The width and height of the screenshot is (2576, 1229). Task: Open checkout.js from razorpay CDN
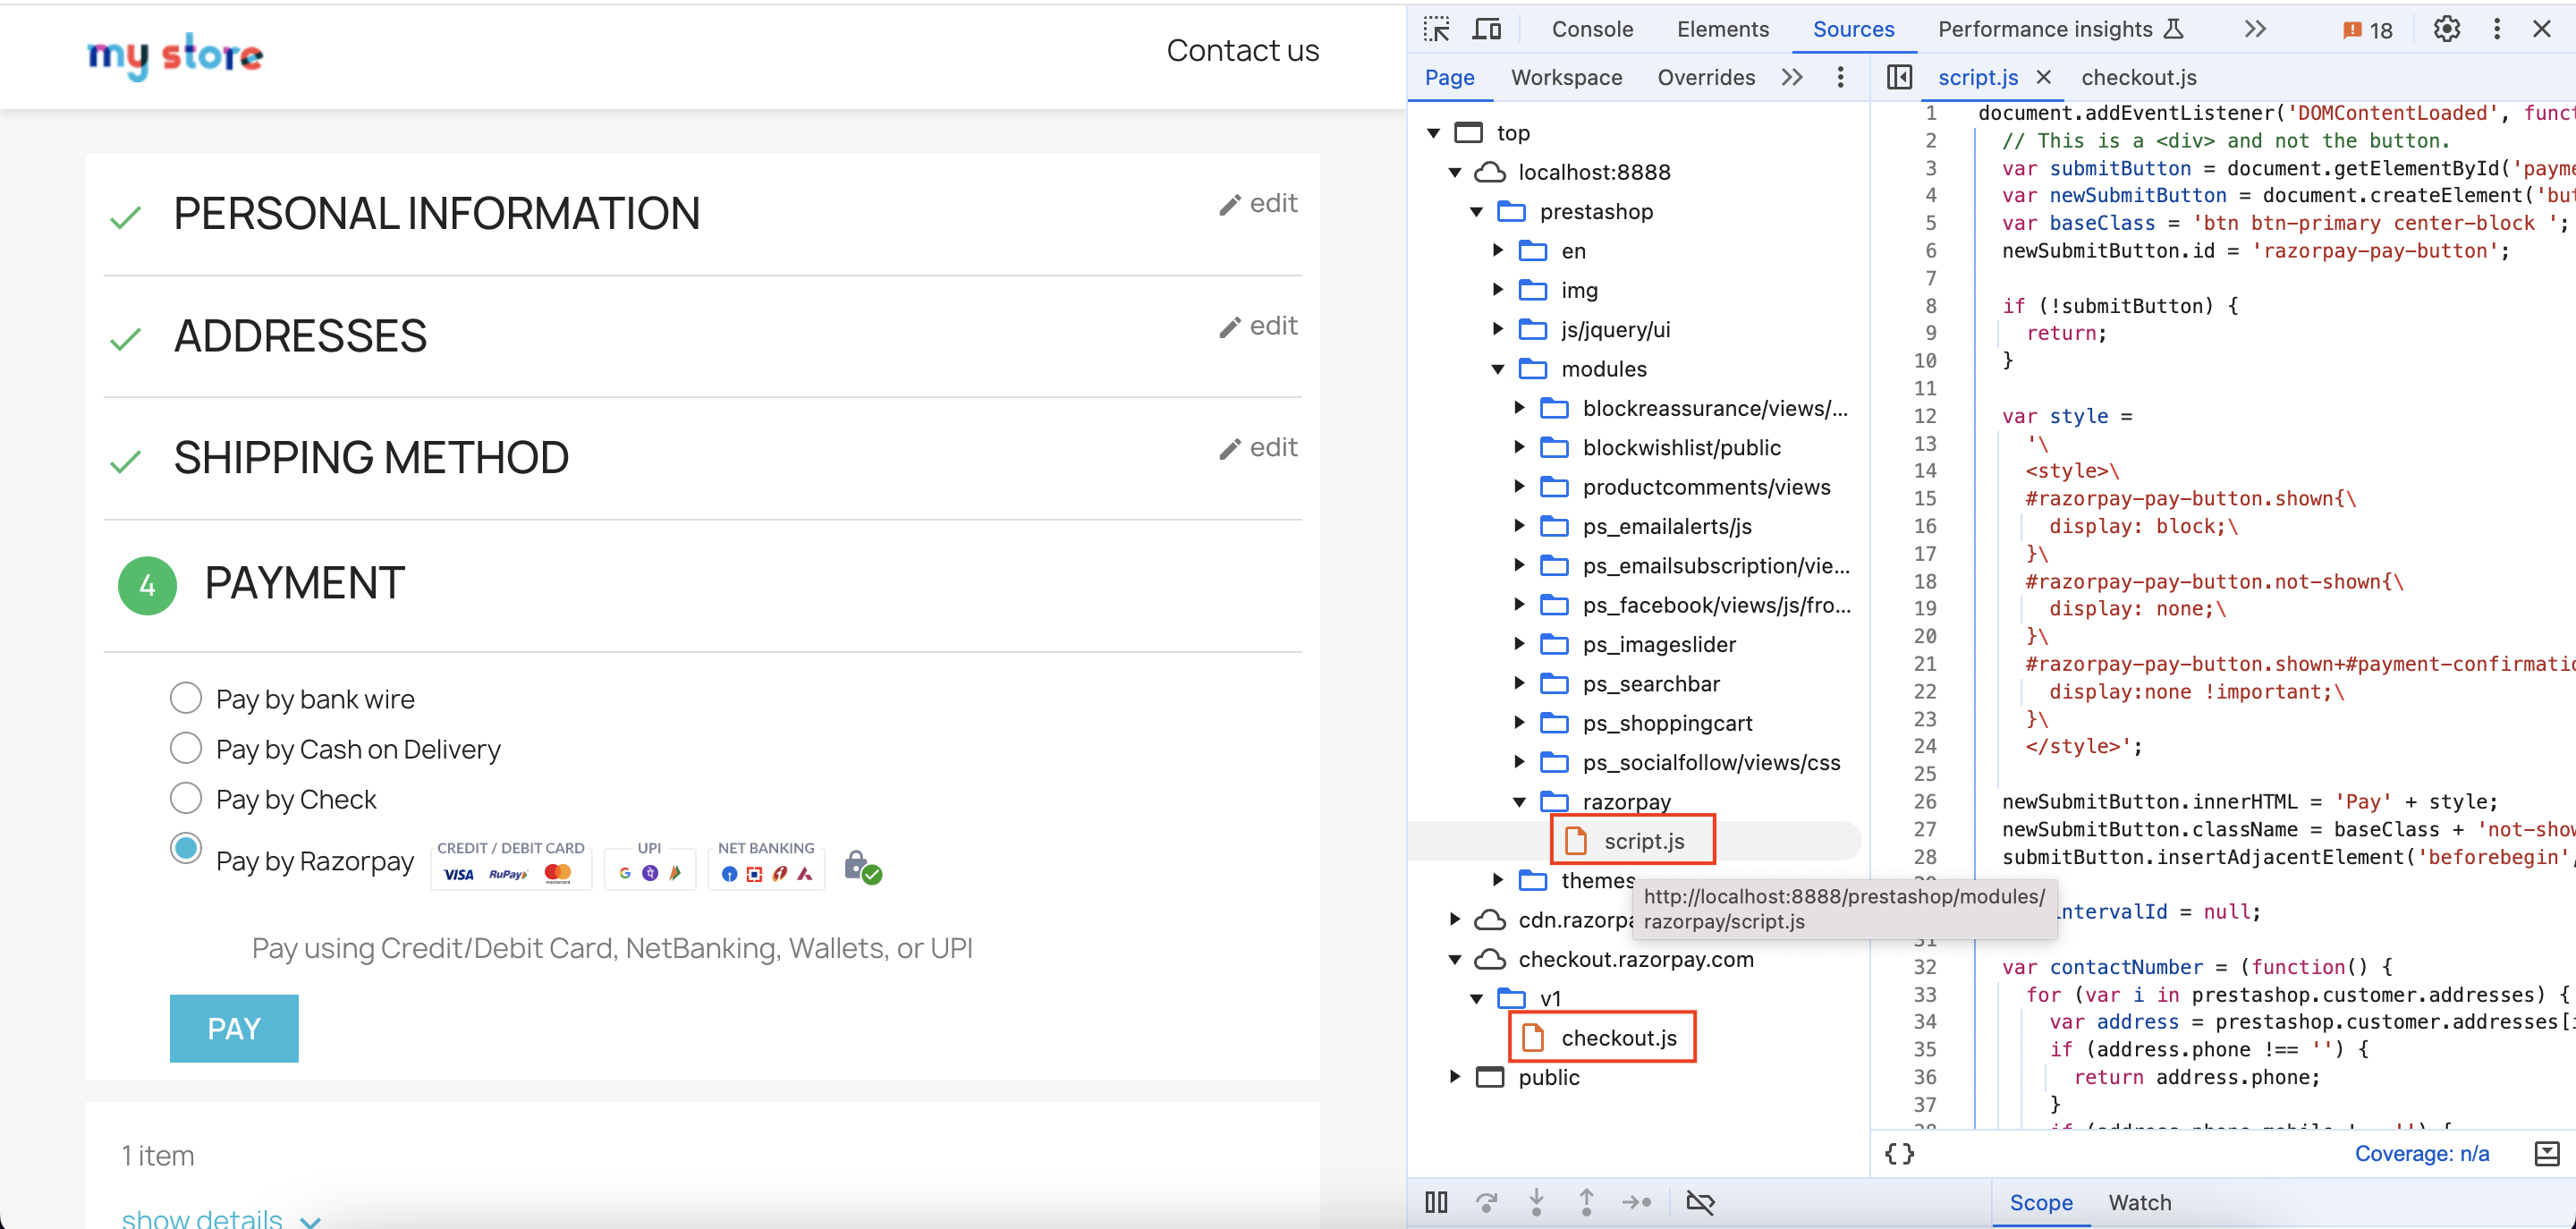(x=1622, y=1035)
